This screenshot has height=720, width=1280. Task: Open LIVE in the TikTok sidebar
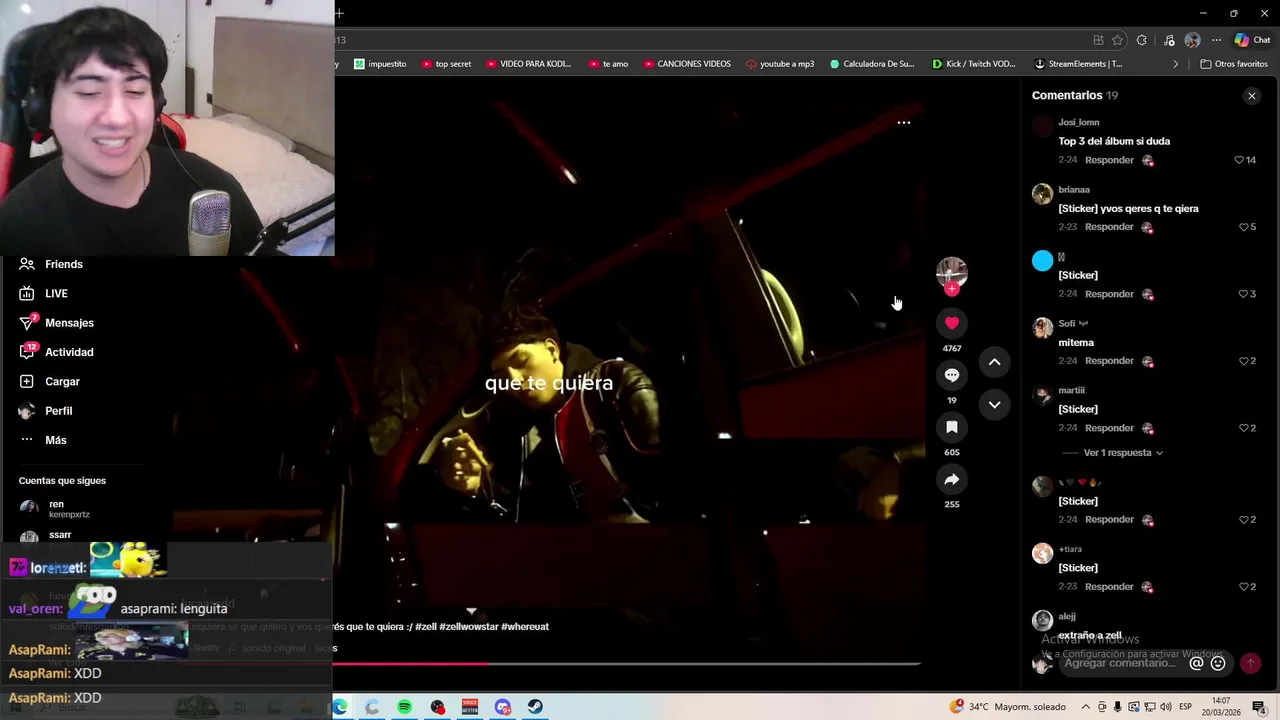[x=44, y=293]
